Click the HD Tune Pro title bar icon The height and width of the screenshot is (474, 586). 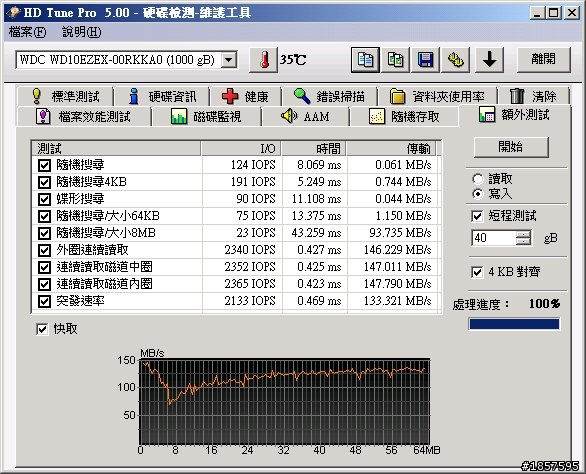click(x=13, y=13)
